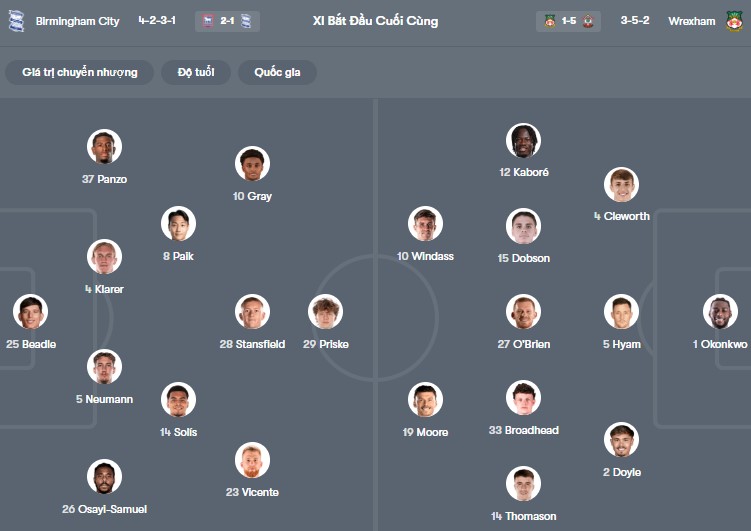Open Thomason's player photo
The width and height of the screenshot is (751, 531).
pyautogui.click(x=523, y=484)
